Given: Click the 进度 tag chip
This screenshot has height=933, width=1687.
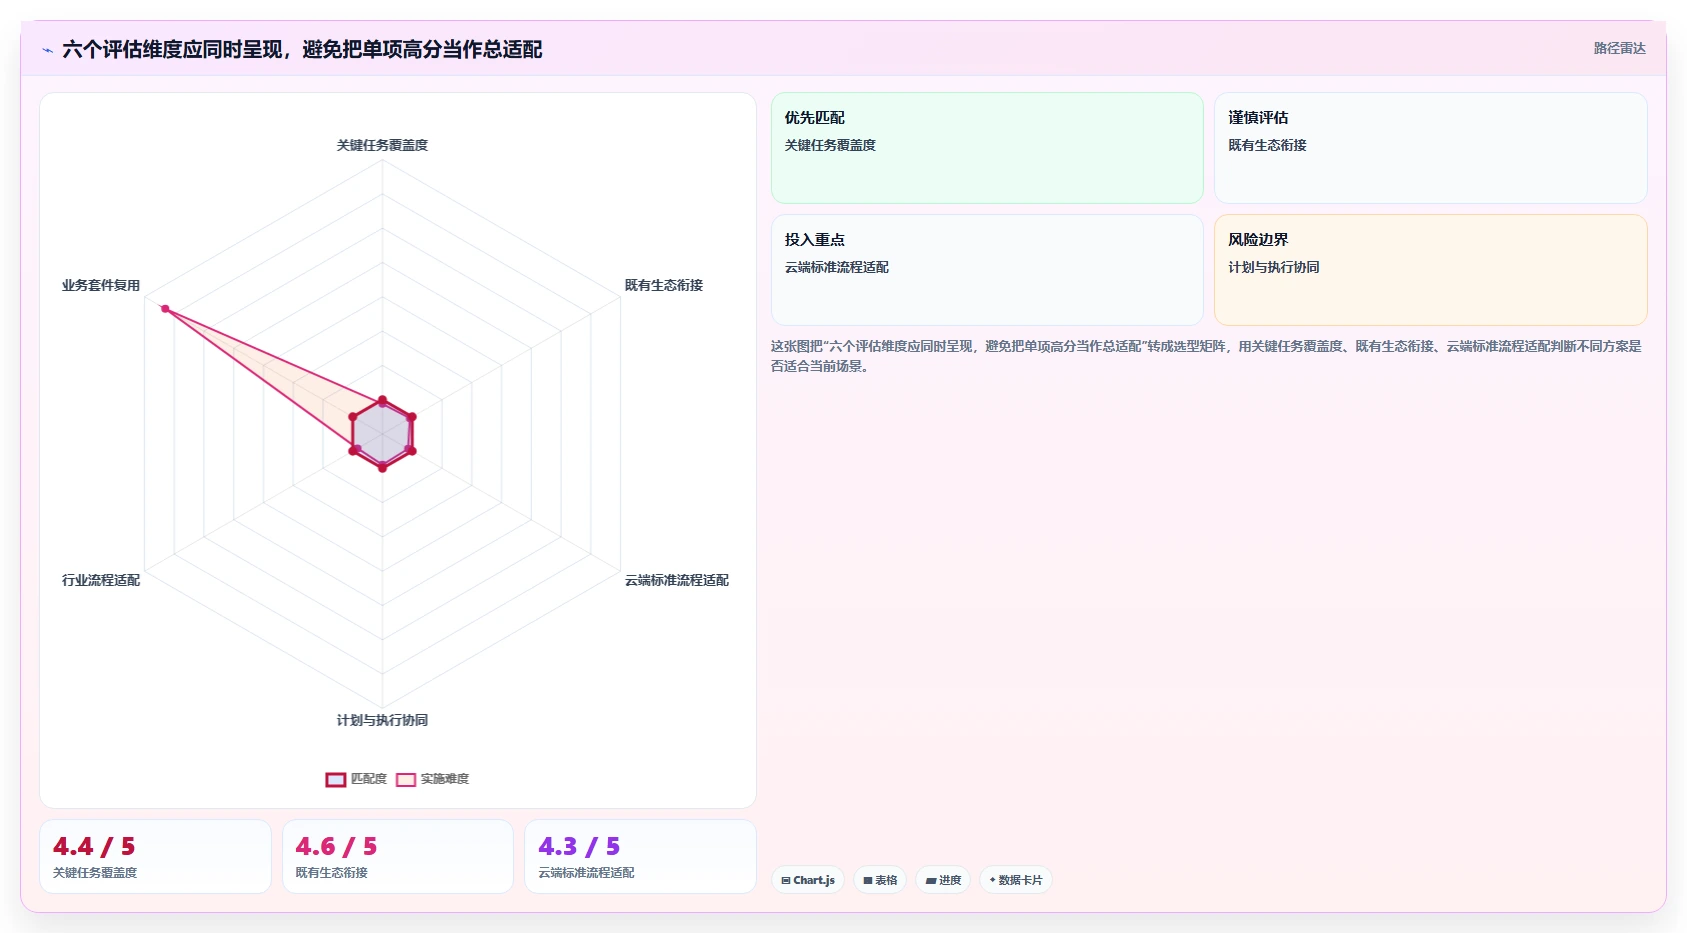Looking at the screenshot, I should [x=943, y=880].
